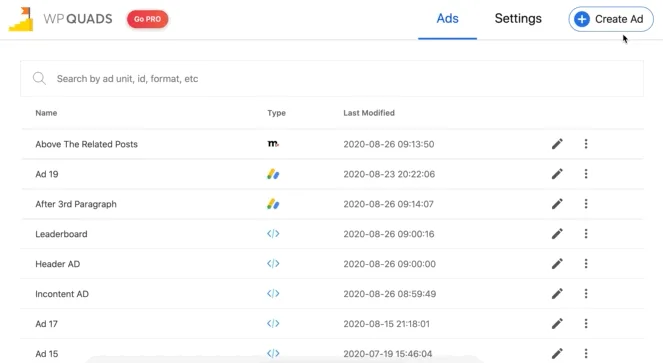Click the Type column header
Image resolution: width=663 pixels, height=363 pixels.
[277, 113]
